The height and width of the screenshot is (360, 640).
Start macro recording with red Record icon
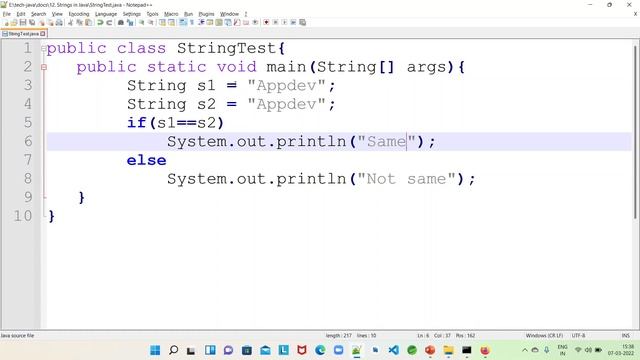pos(266,22)
